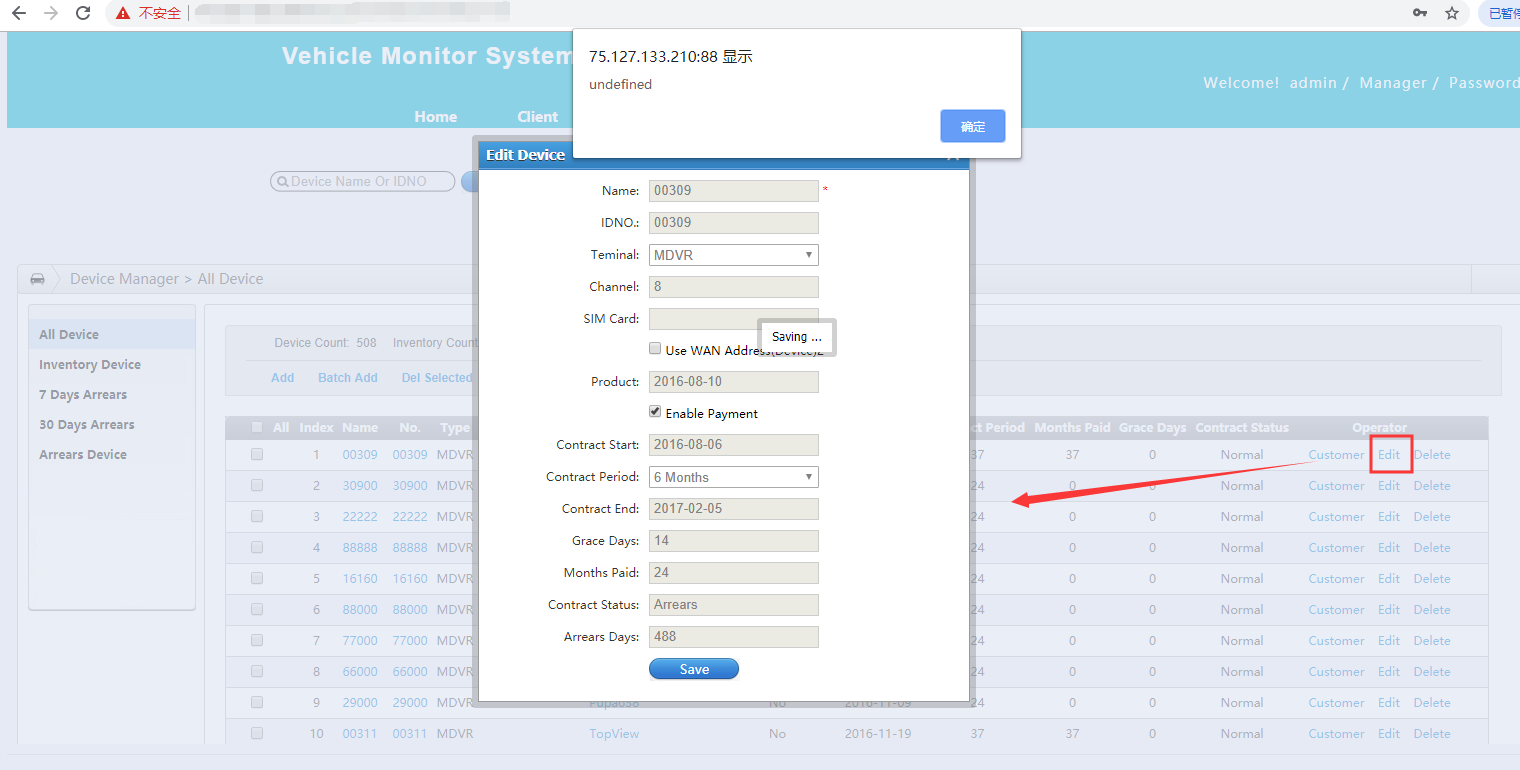This screenshot has width=1520, height=770.
Task: Tick the checkbox for row 5 device 16160
Action: [257, 578]
